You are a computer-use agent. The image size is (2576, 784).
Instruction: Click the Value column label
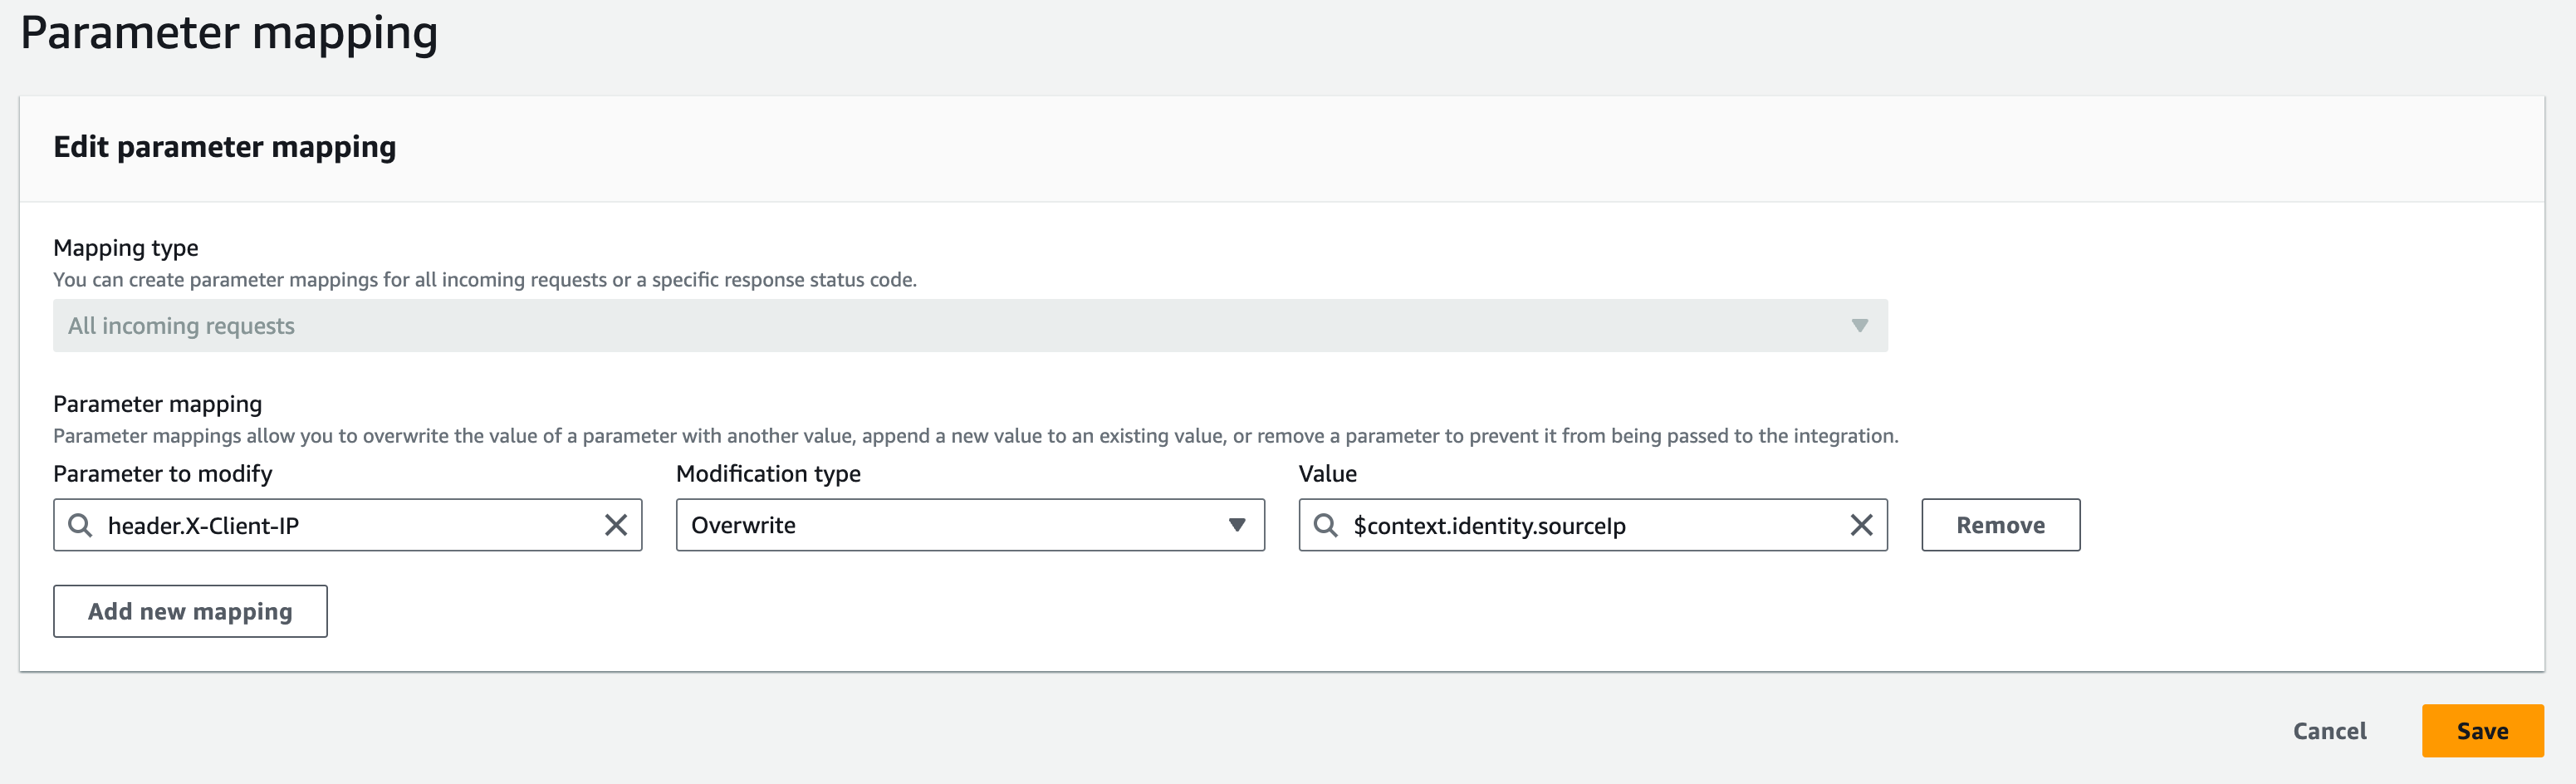tap(1327, 474)
